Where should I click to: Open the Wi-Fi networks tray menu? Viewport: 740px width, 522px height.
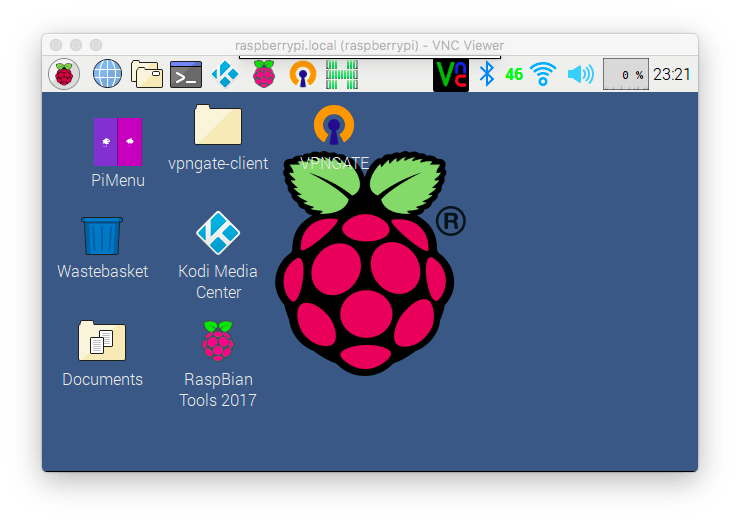pos(543,74)
